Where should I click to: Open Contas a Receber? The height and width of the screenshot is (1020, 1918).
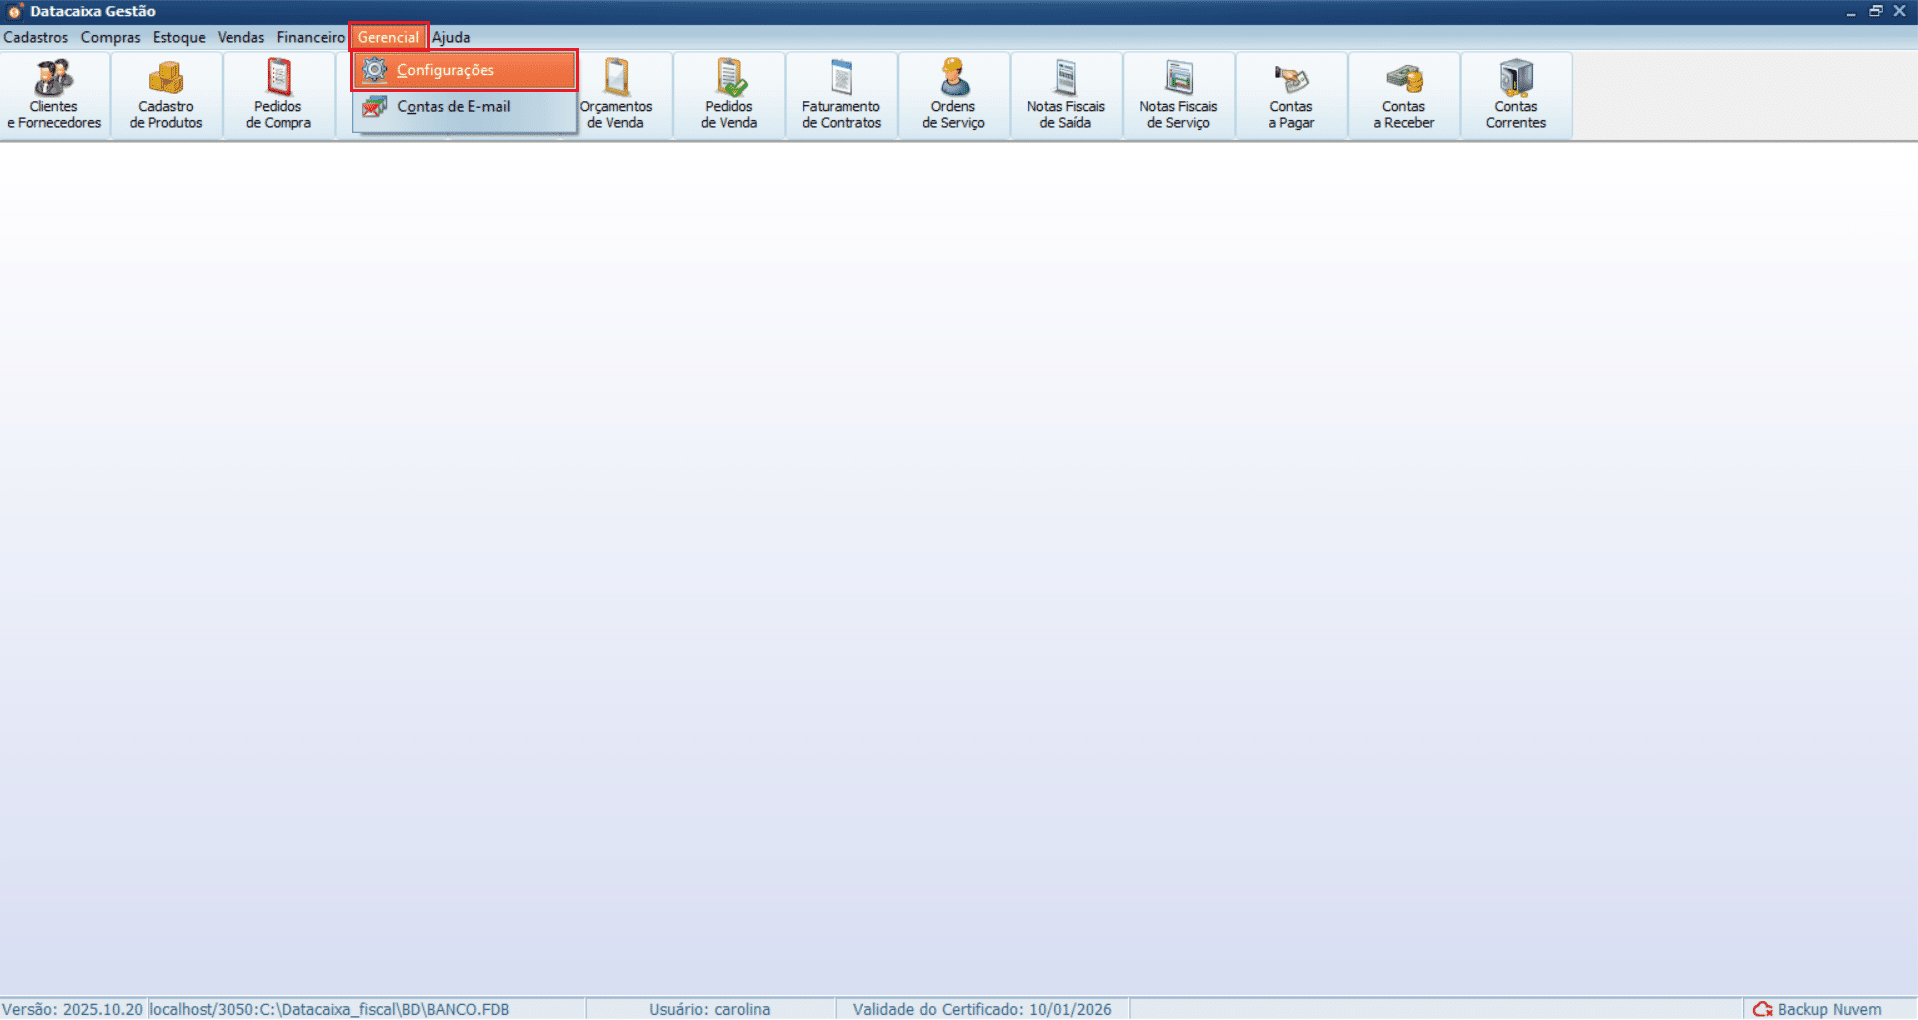coord(1403,95)
